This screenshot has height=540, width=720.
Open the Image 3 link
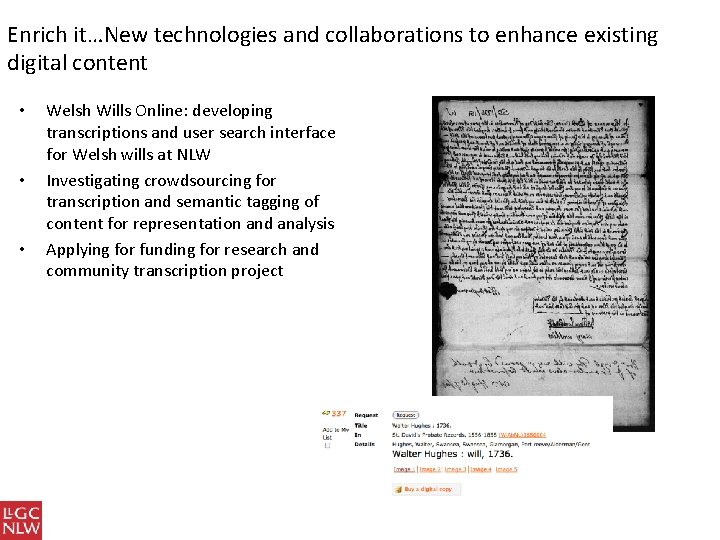click(x=455, y=469)
